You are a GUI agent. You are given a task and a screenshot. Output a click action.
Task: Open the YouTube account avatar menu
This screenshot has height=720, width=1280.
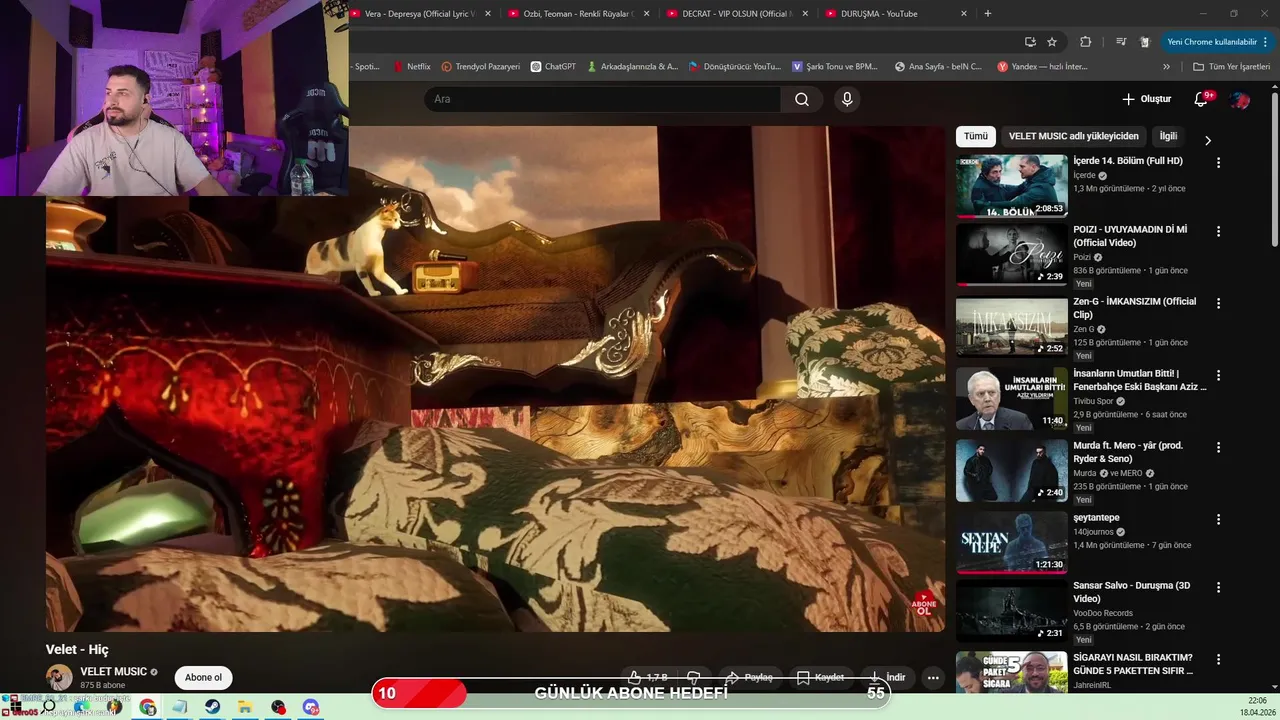(x=1240, y=99)
